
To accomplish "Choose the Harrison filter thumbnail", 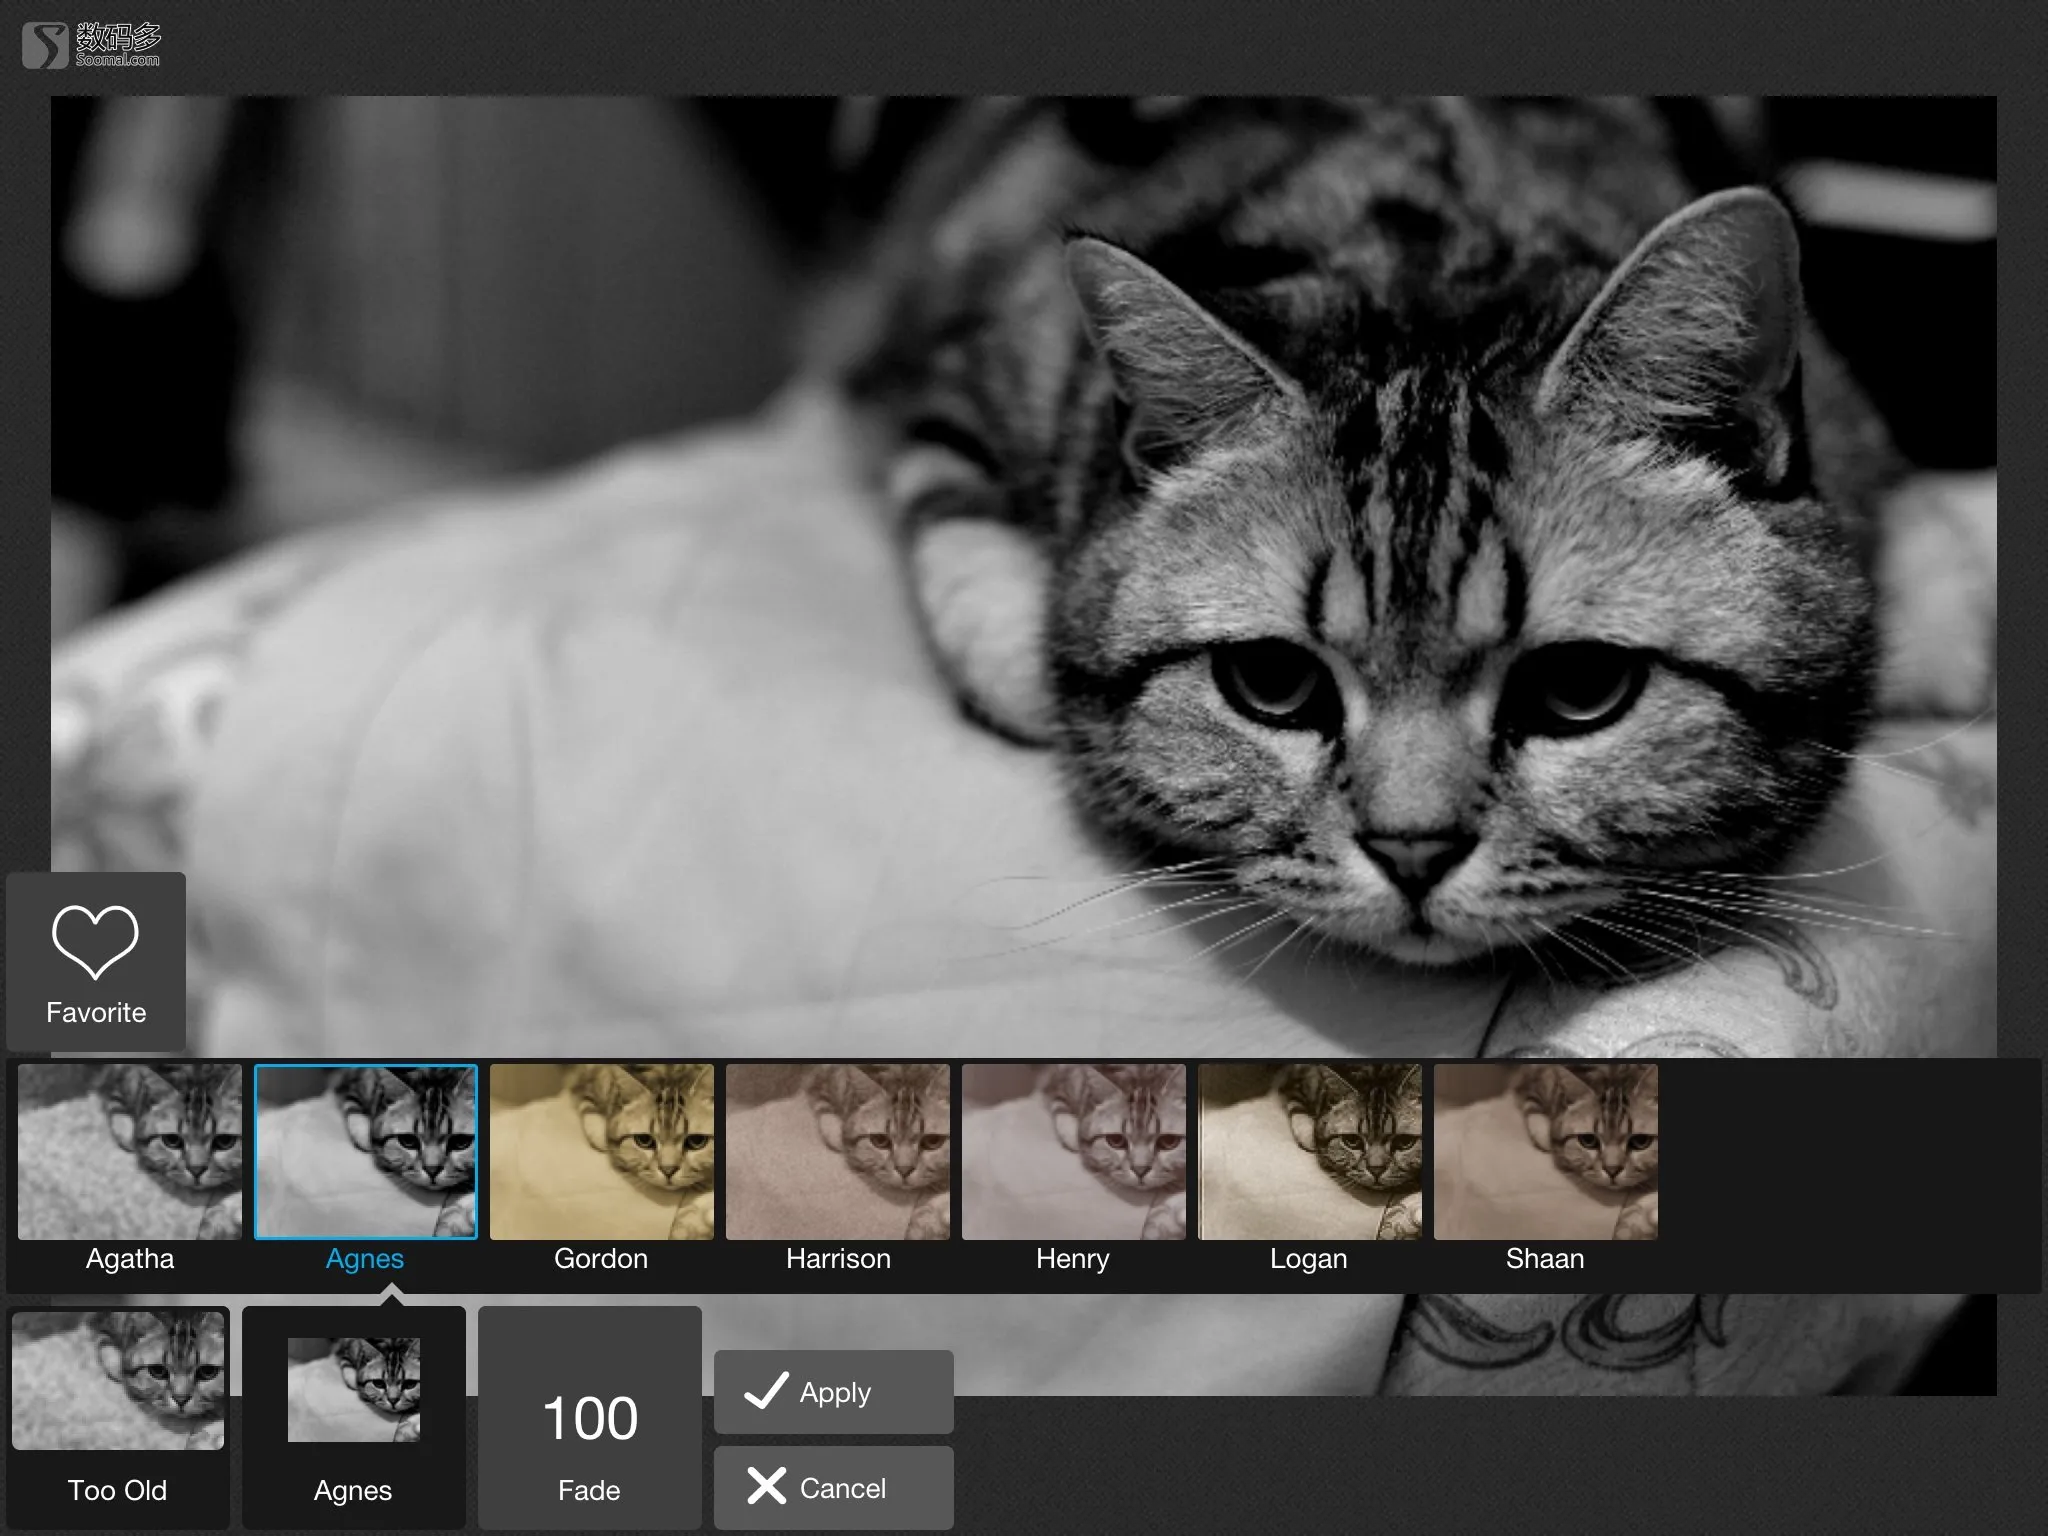I will pyautogui.click(x=838, y=1151).
